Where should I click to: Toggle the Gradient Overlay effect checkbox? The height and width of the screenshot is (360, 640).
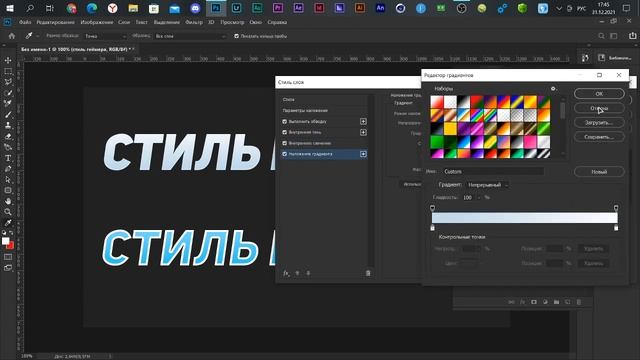(284, 154)
